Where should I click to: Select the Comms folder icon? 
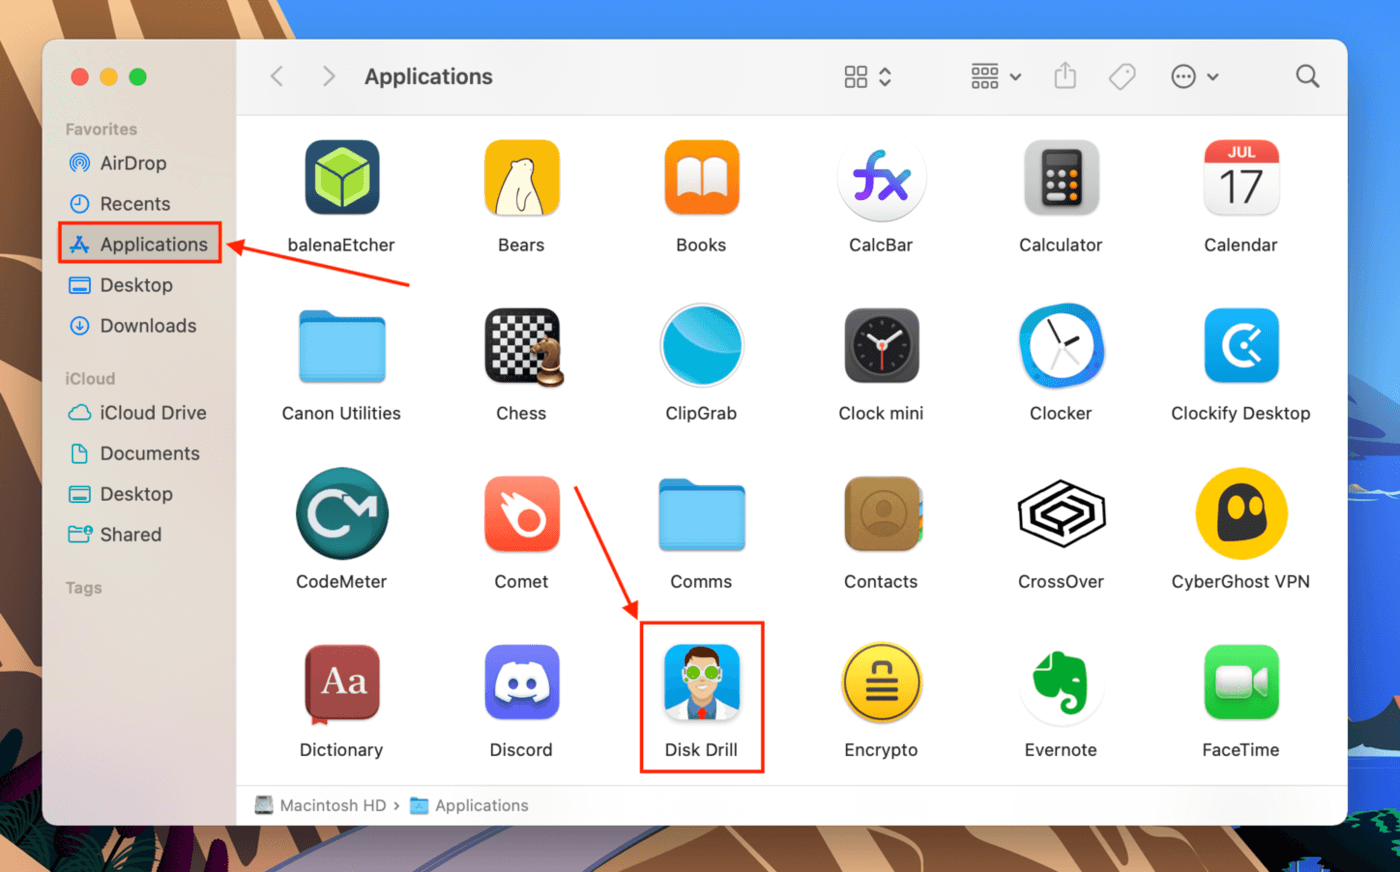pos(701,514)
